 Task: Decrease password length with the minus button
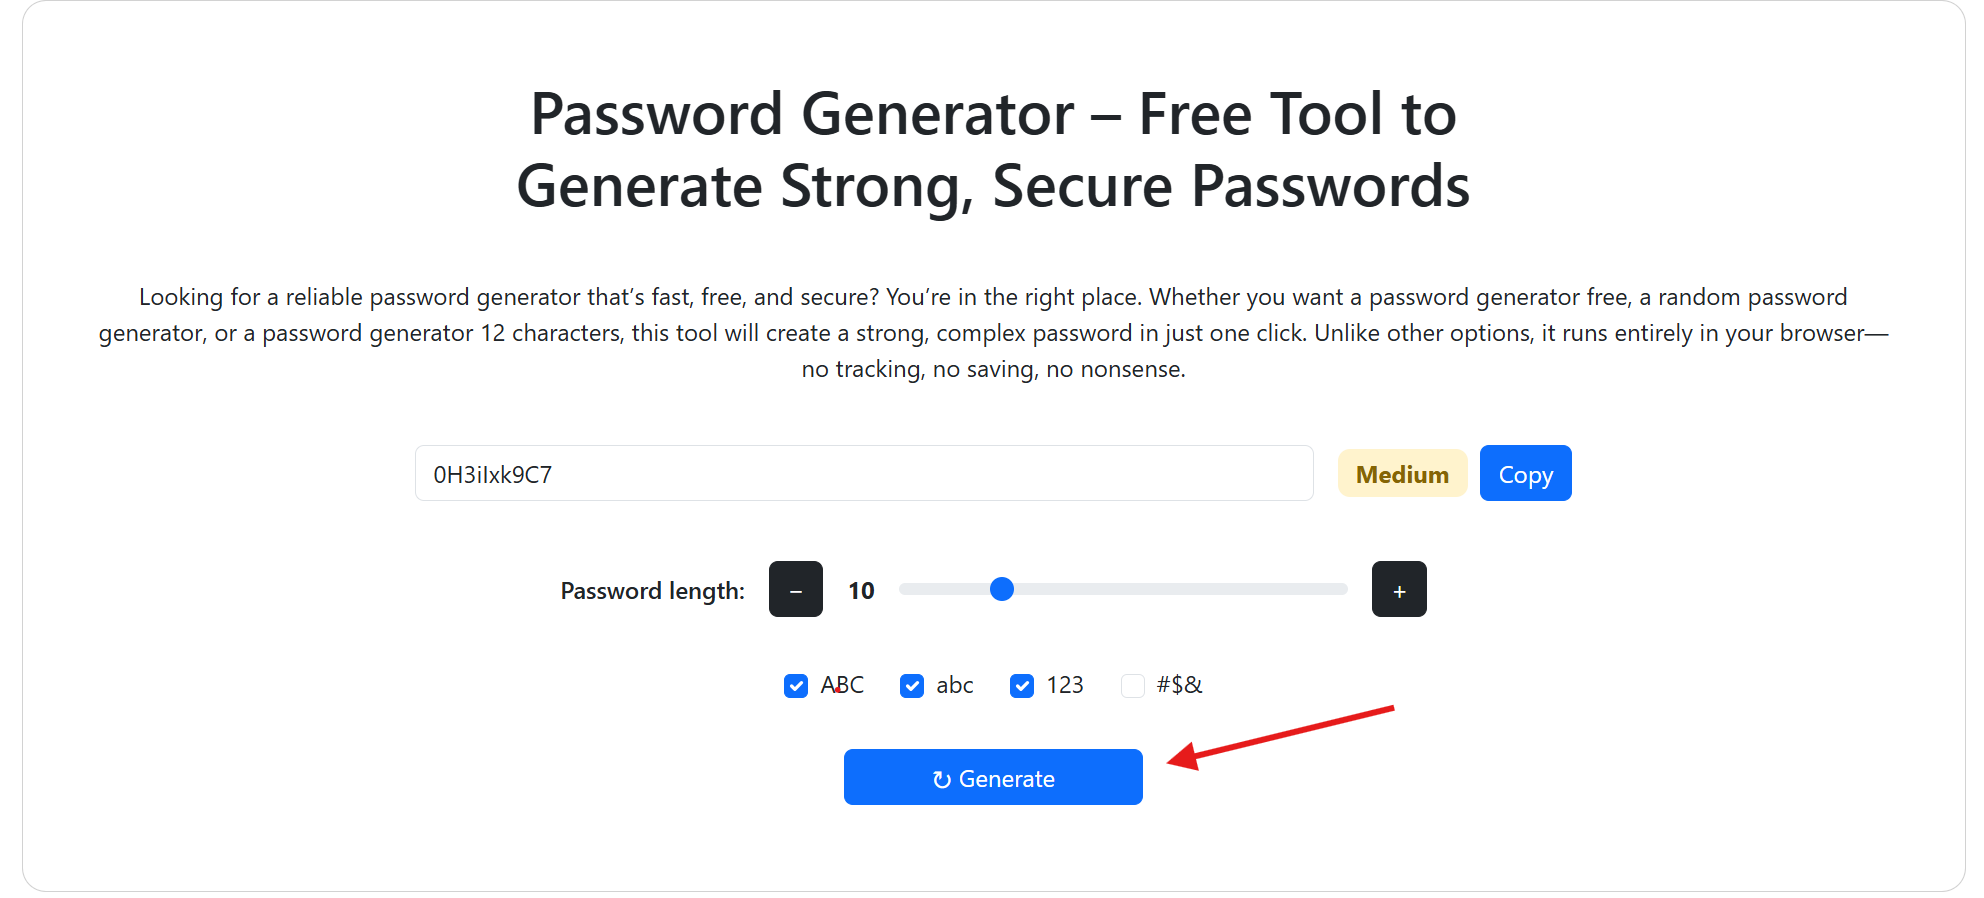796,589
